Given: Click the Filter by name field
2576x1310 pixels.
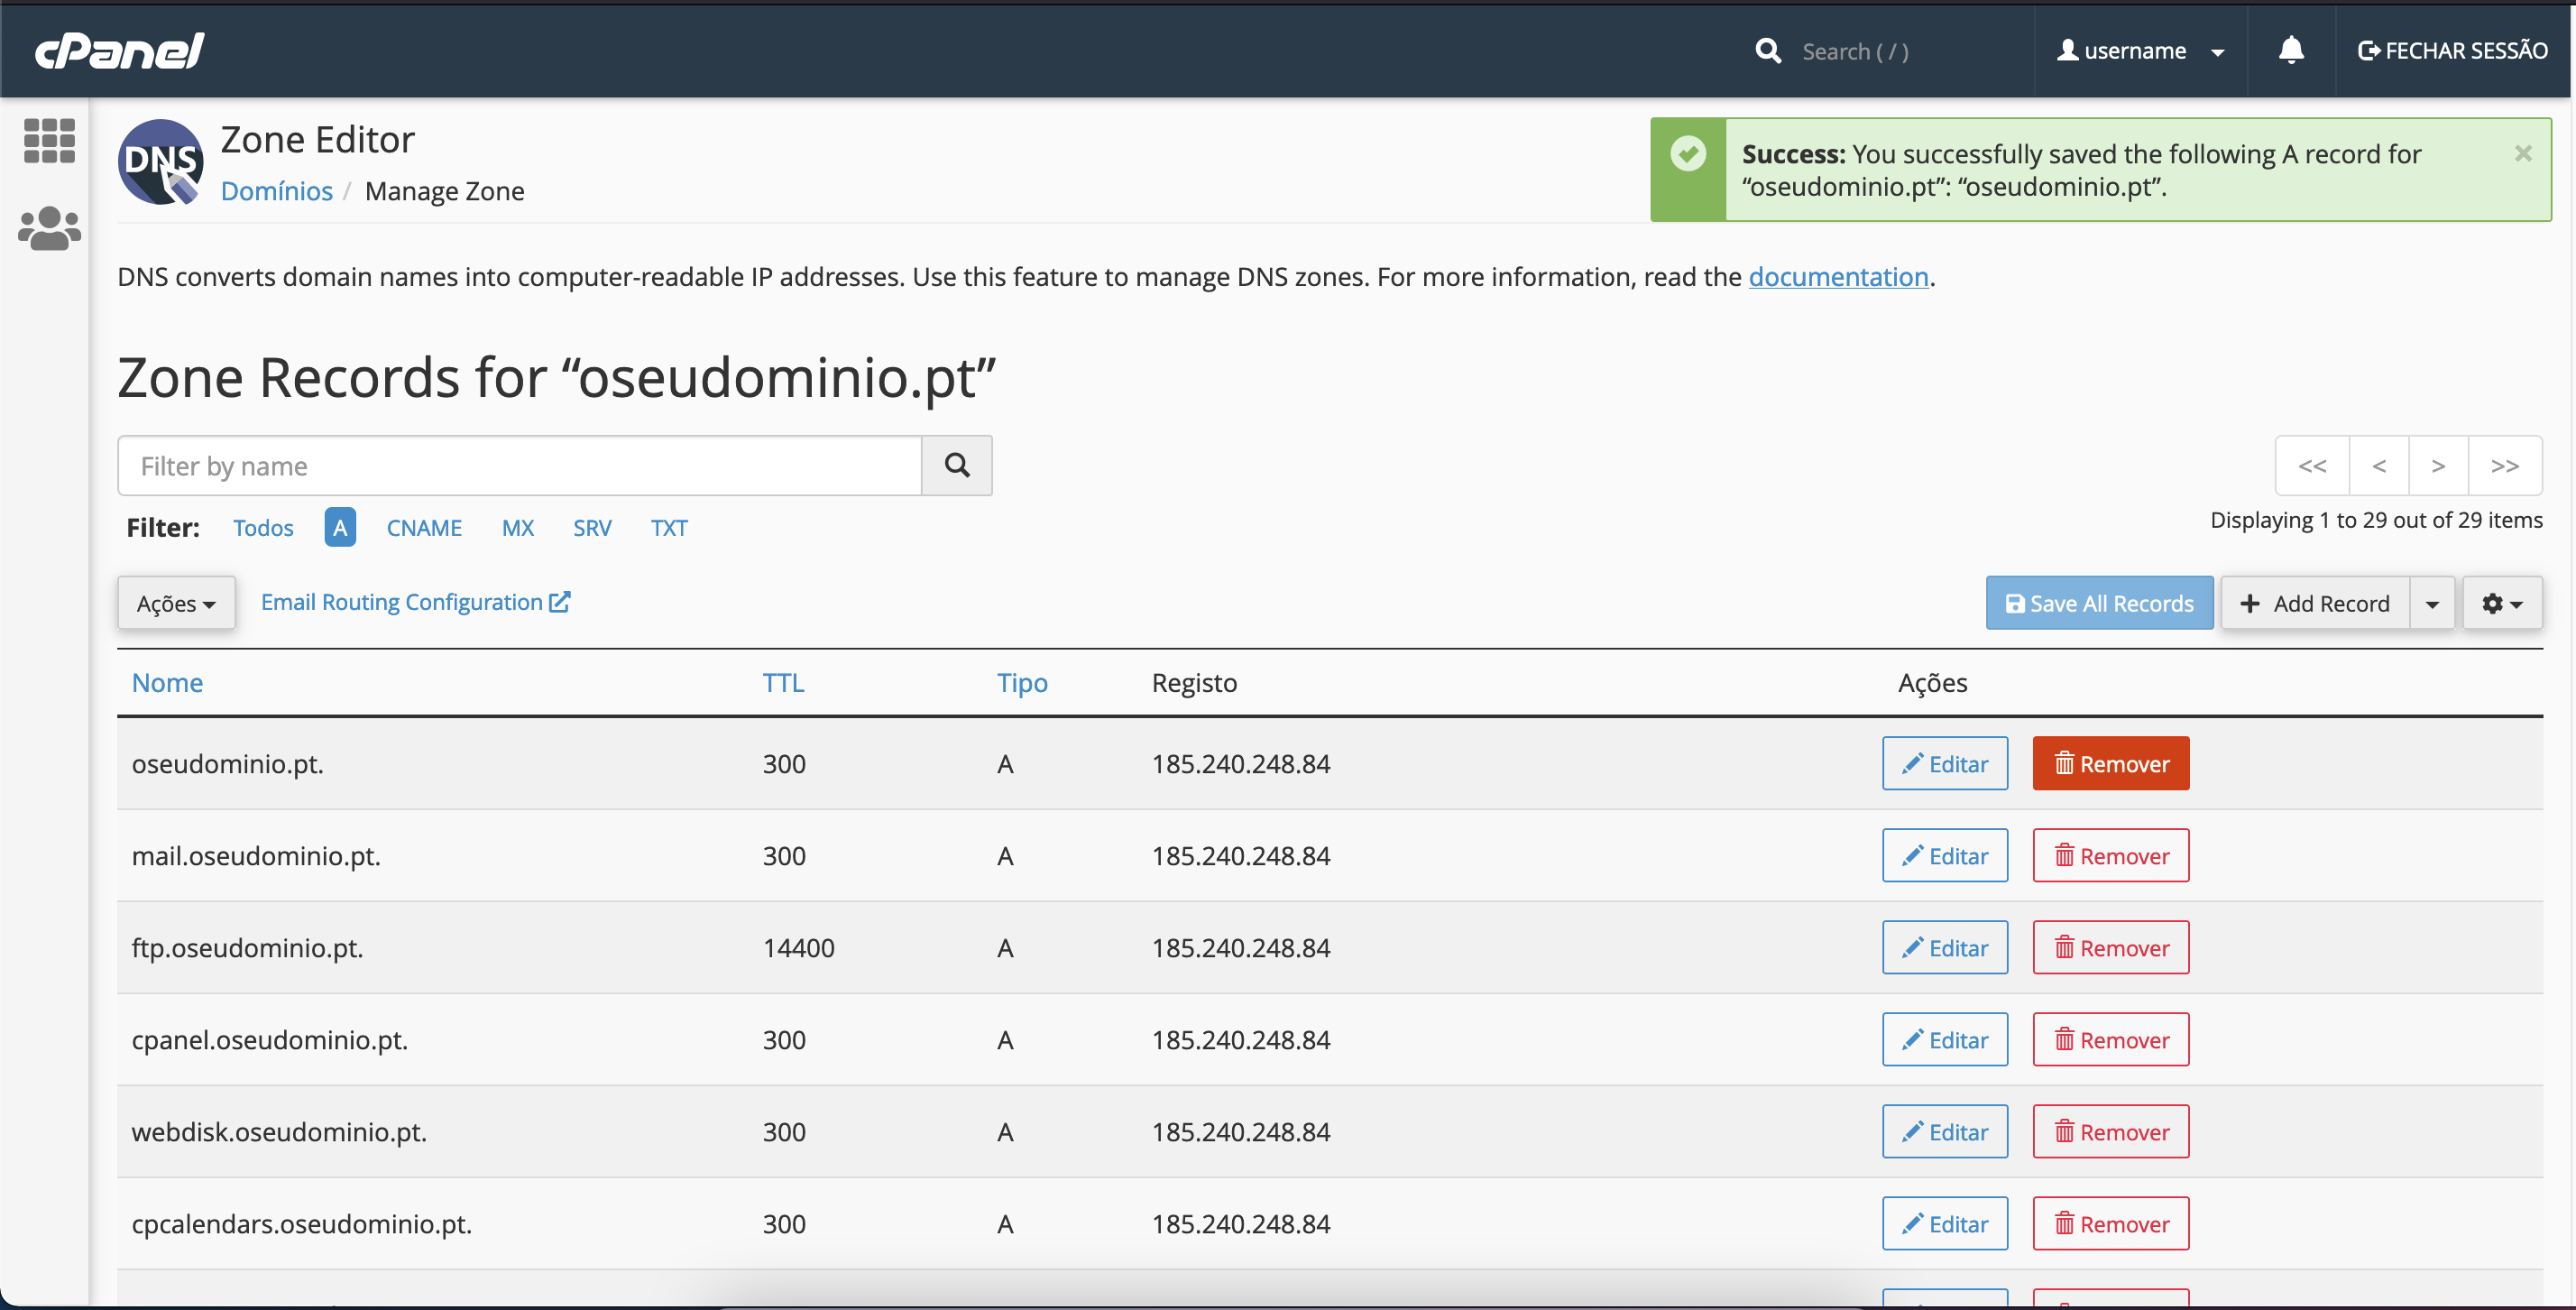Looking at the screenshot, I should click(519, 465).
